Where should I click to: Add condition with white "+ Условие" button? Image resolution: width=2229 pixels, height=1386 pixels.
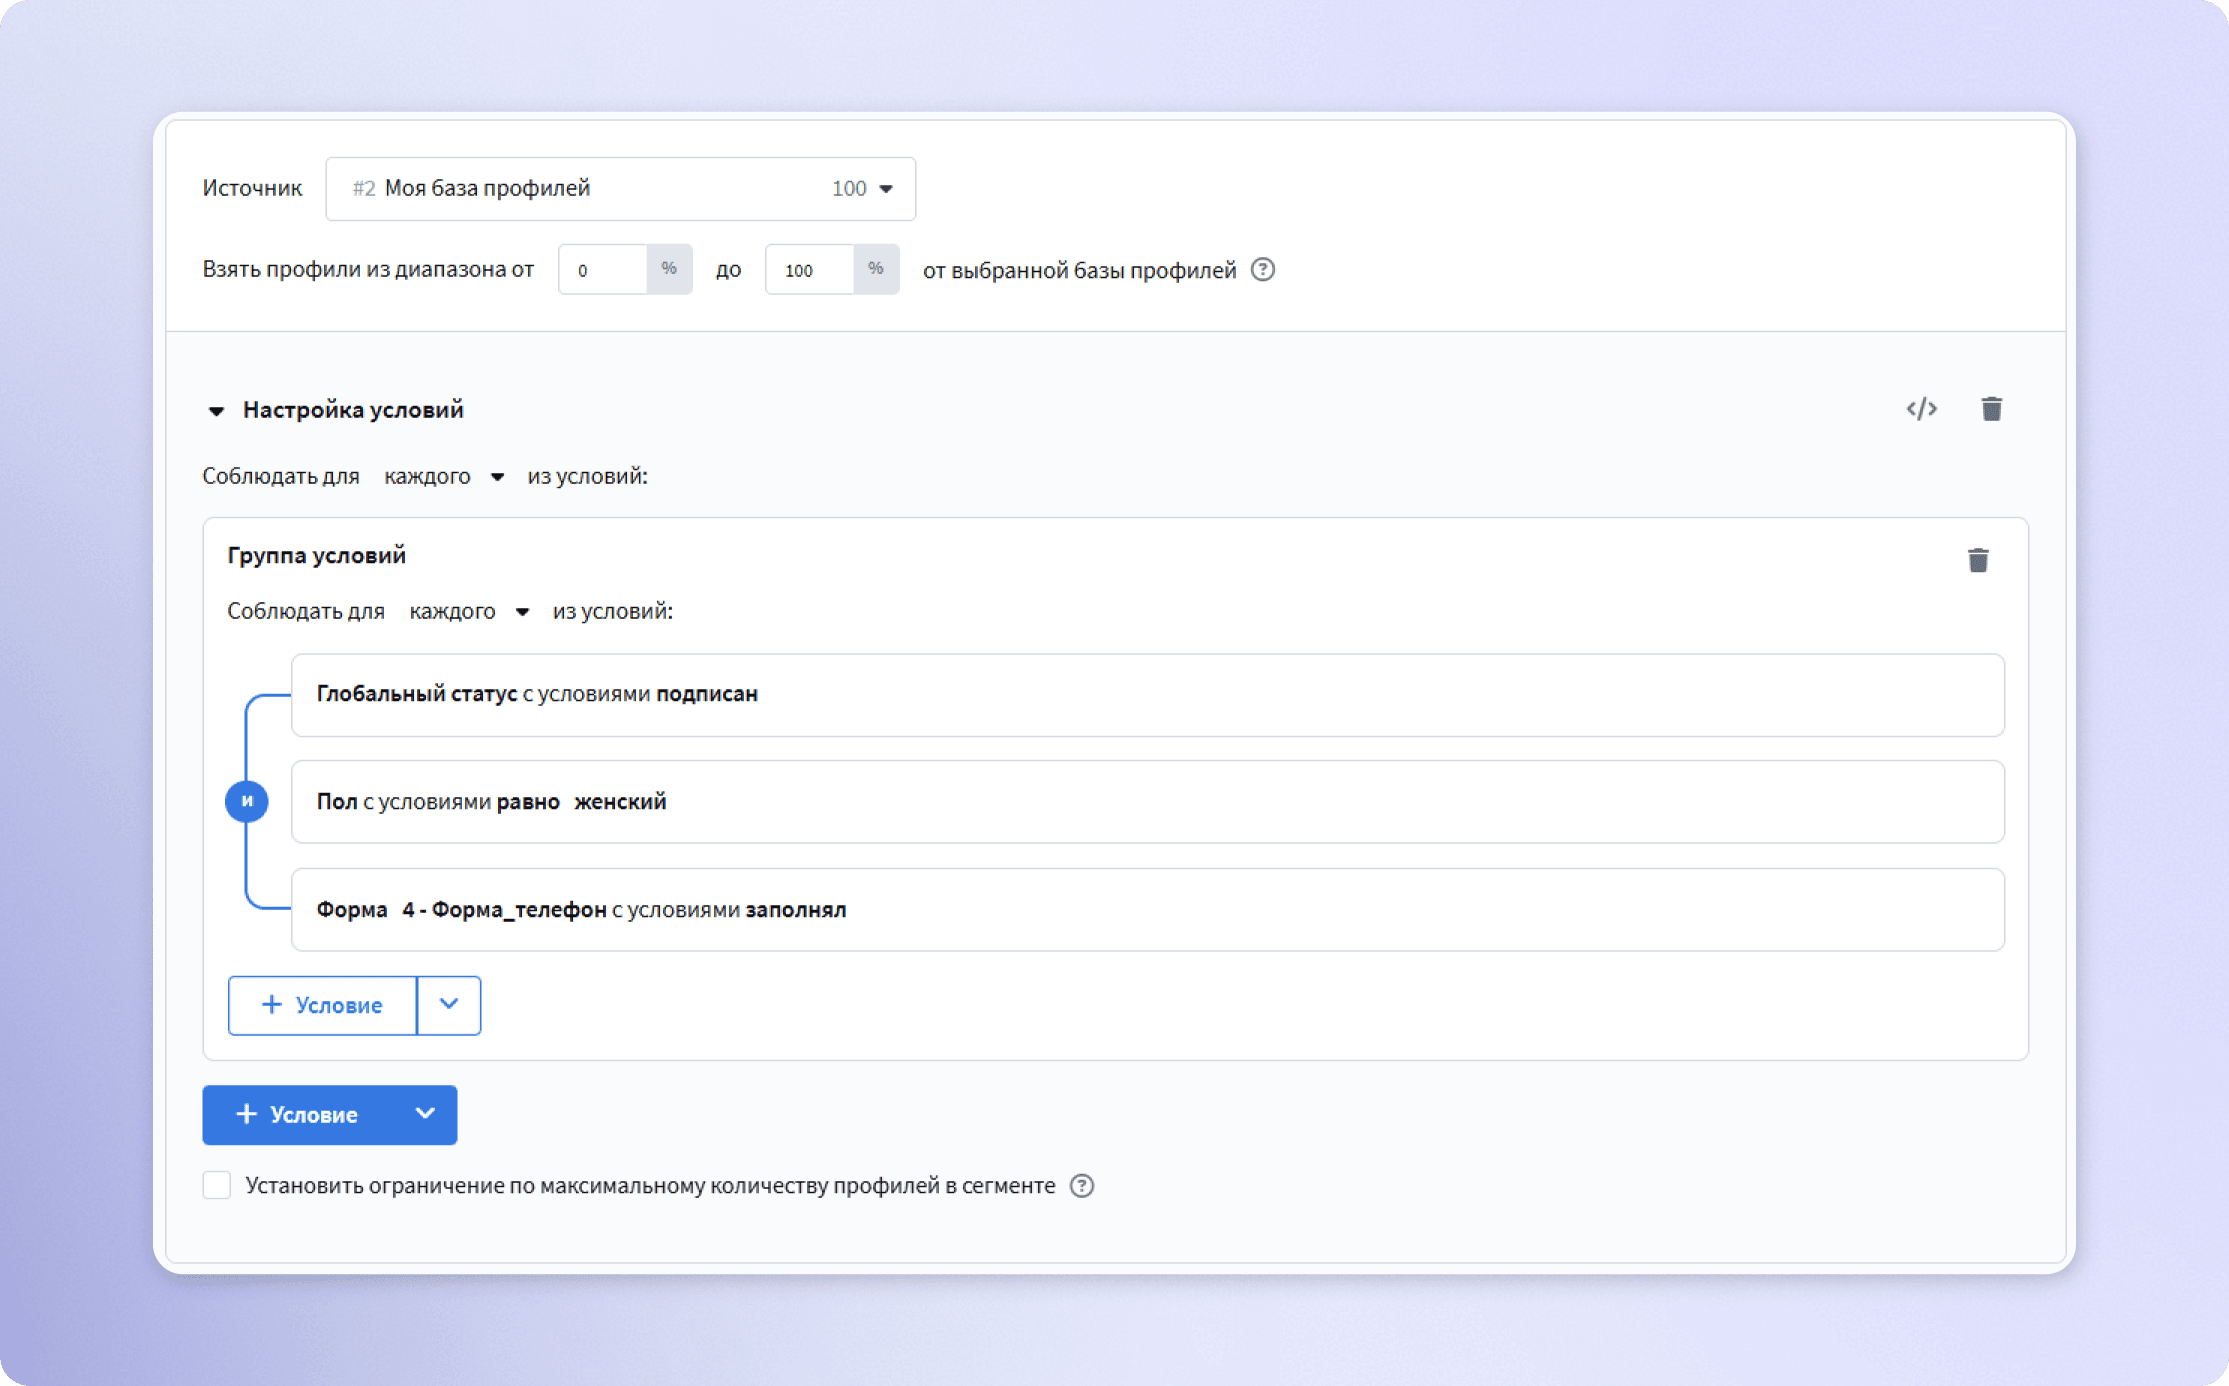point(322,1005)
